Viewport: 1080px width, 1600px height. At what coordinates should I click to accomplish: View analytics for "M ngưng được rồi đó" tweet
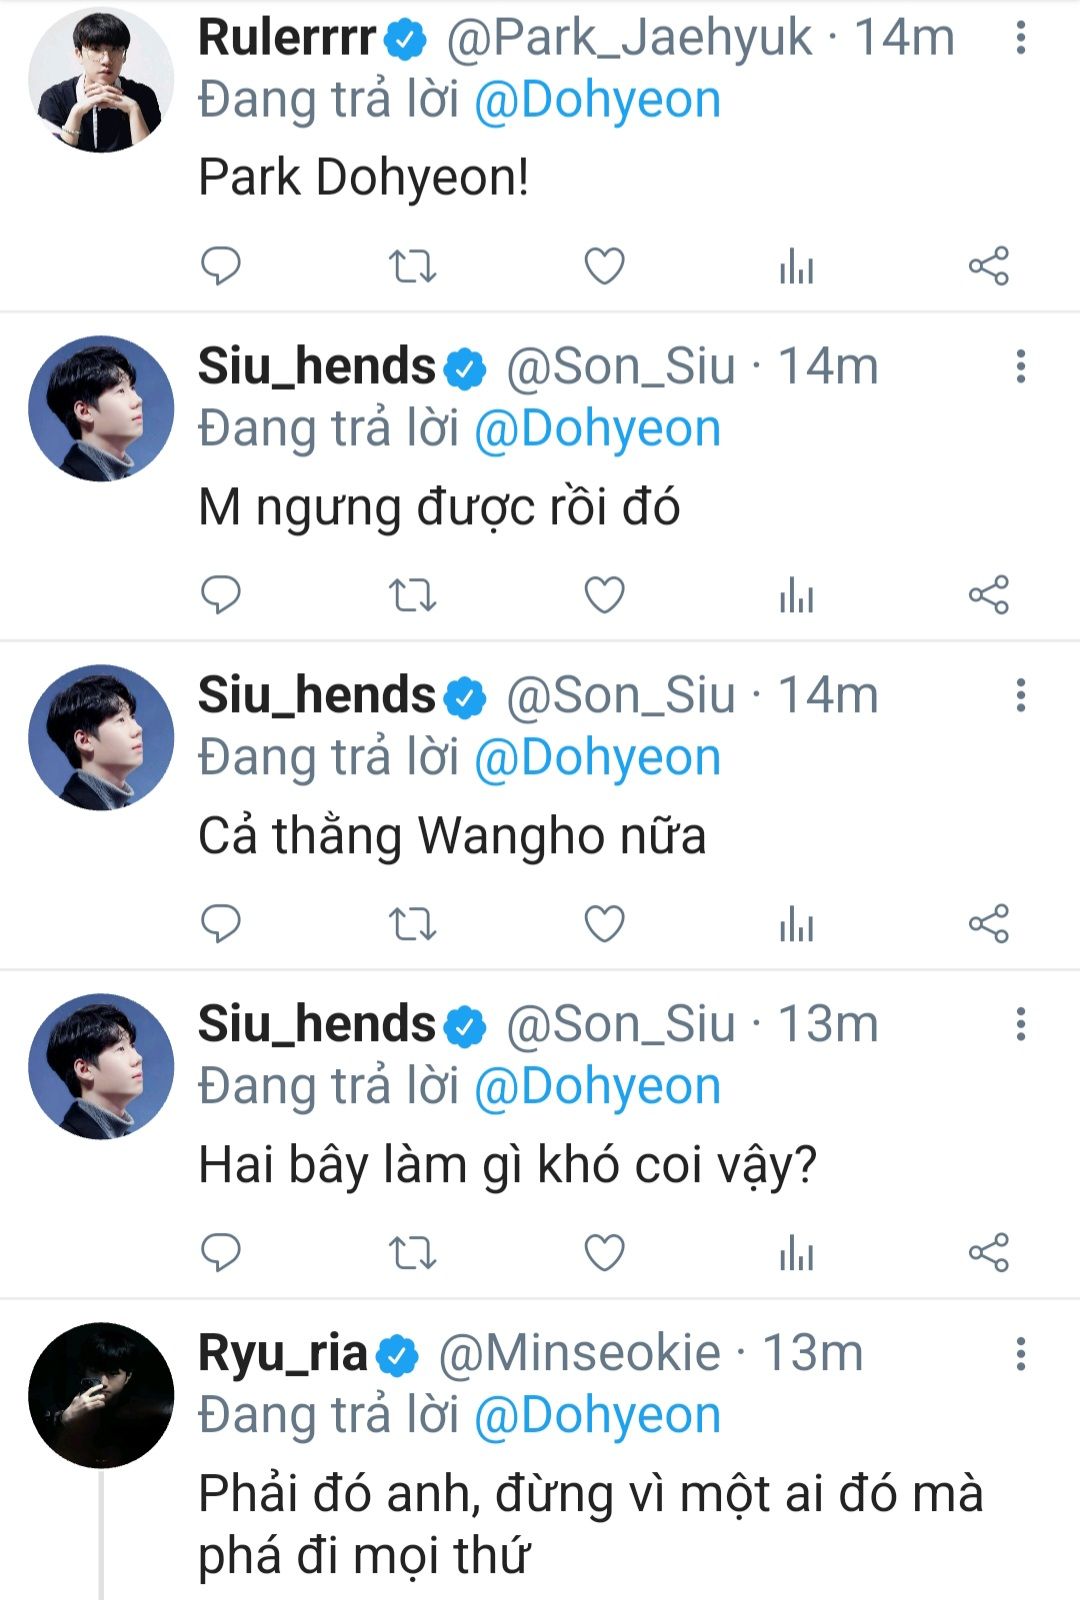coord(796,595)
